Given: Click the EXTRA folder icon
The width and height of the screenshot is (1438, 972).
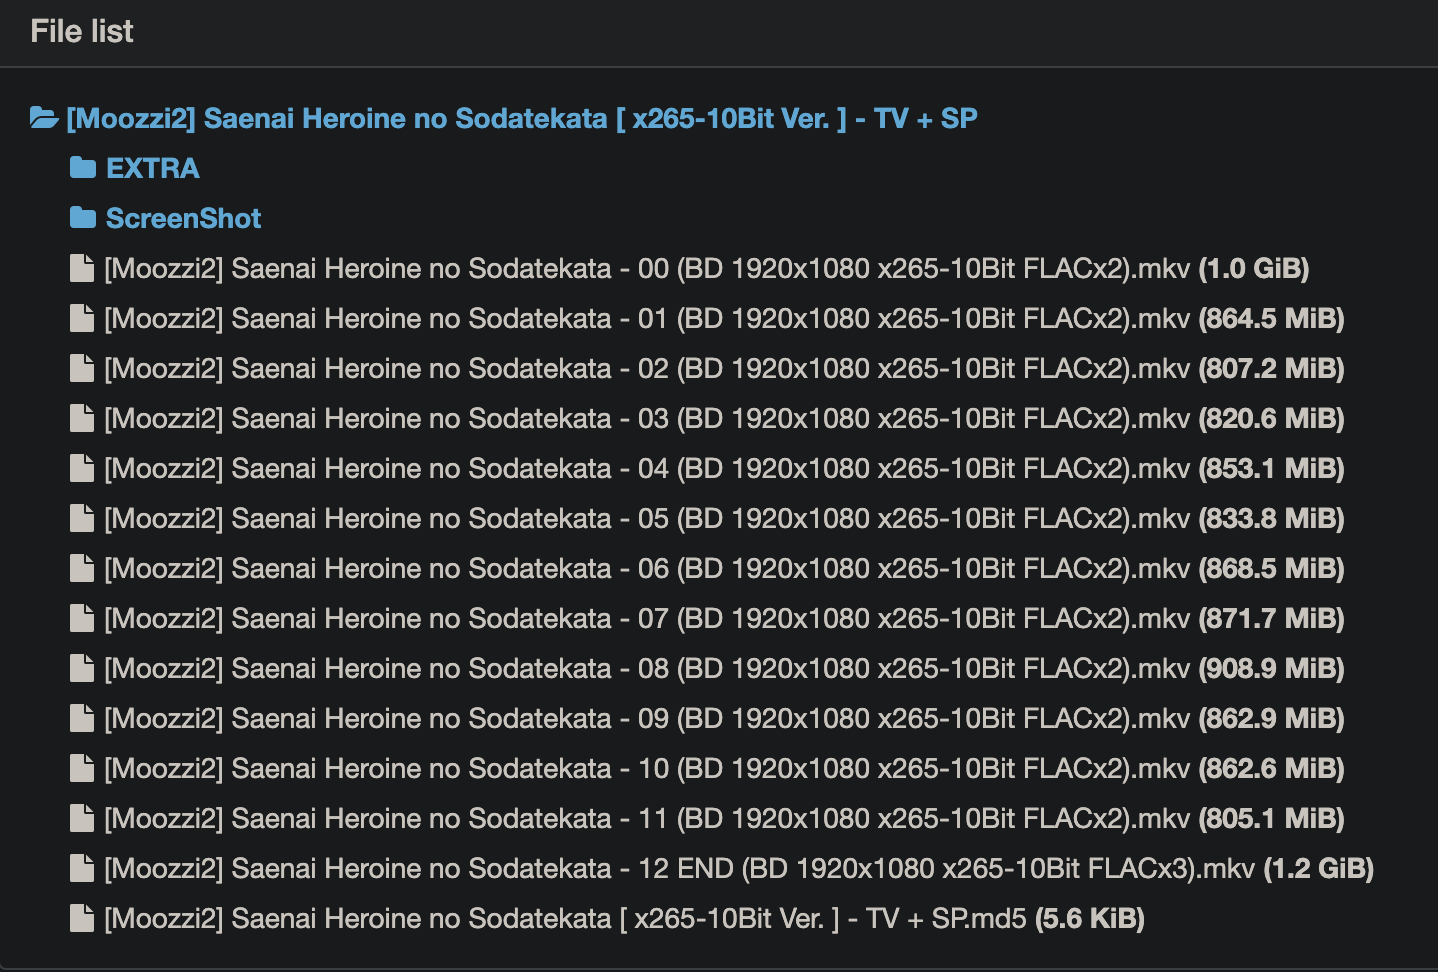Looking at the screenshot, I should (x=83, y=168).
